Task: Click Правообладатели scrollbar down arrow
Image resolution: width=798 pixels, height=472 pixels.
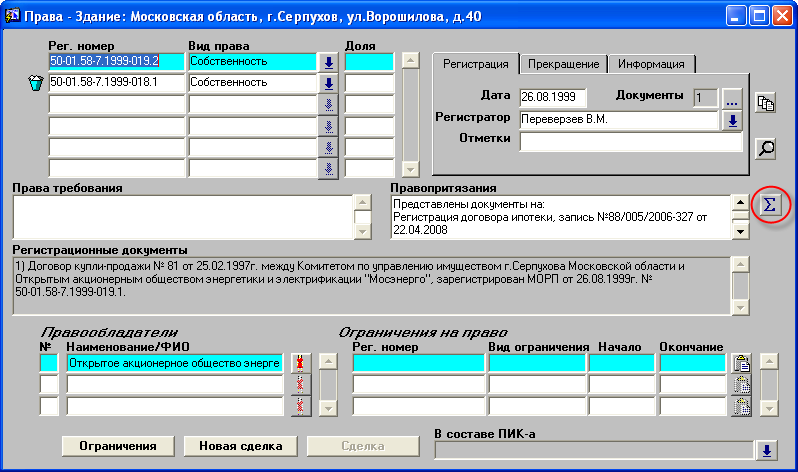Action: click(328, 408)
